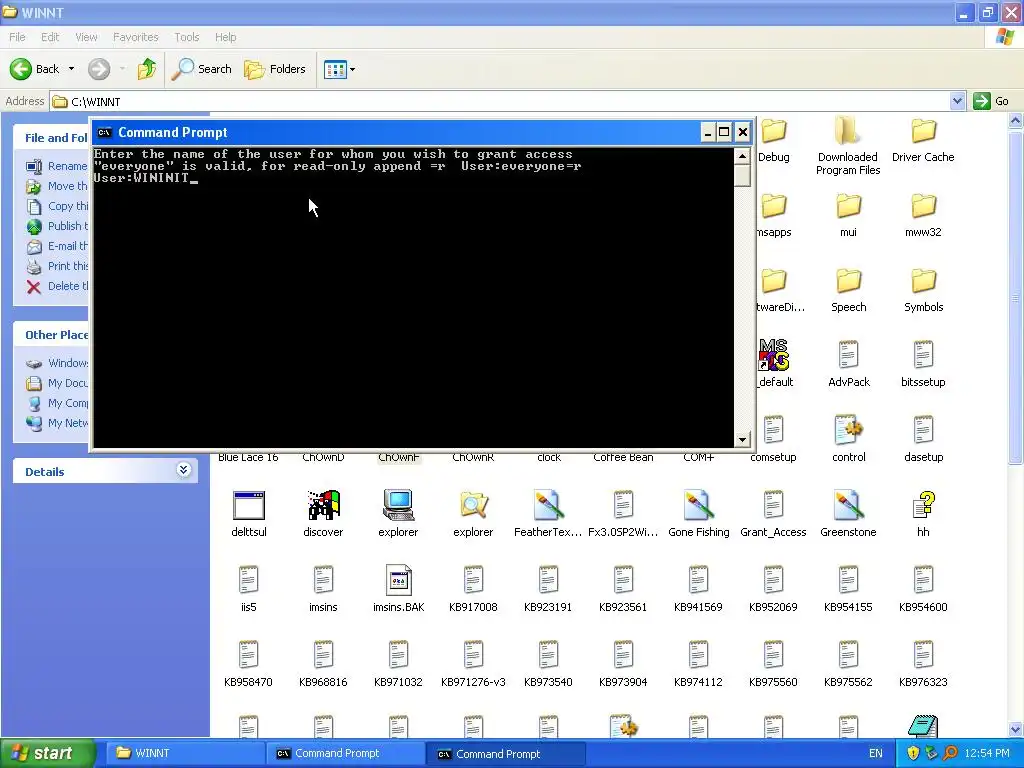Toggle the Folders pane button
The width and height of the screenshot is (1024, 768).
click(x=274, y=69)
